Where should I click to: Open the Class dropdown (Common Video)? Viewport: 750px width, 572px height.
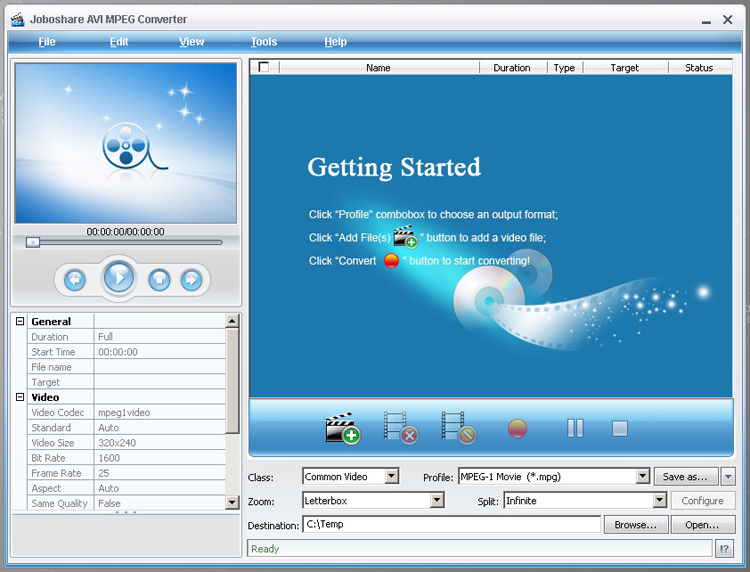pyautogui.click(x=392, y=476)
